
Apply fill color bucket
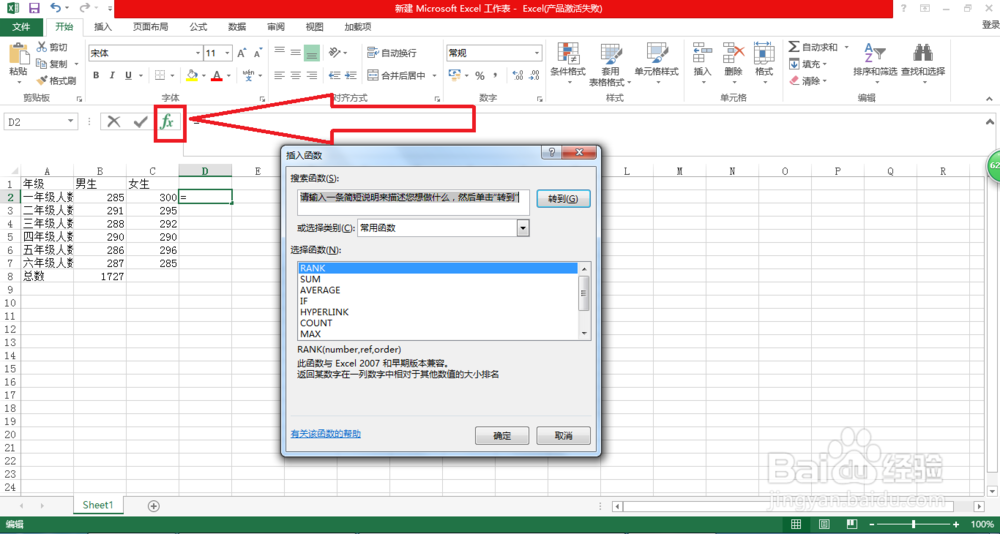click(x=191, y=75)
